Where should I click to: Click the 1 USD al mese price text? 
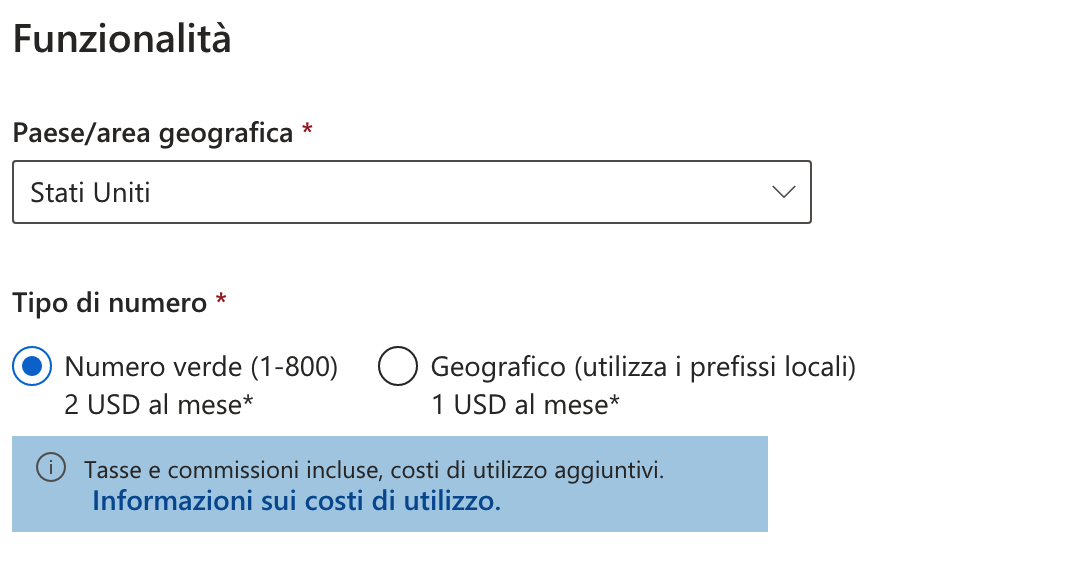pyautogui.click(x=525, y=405)
